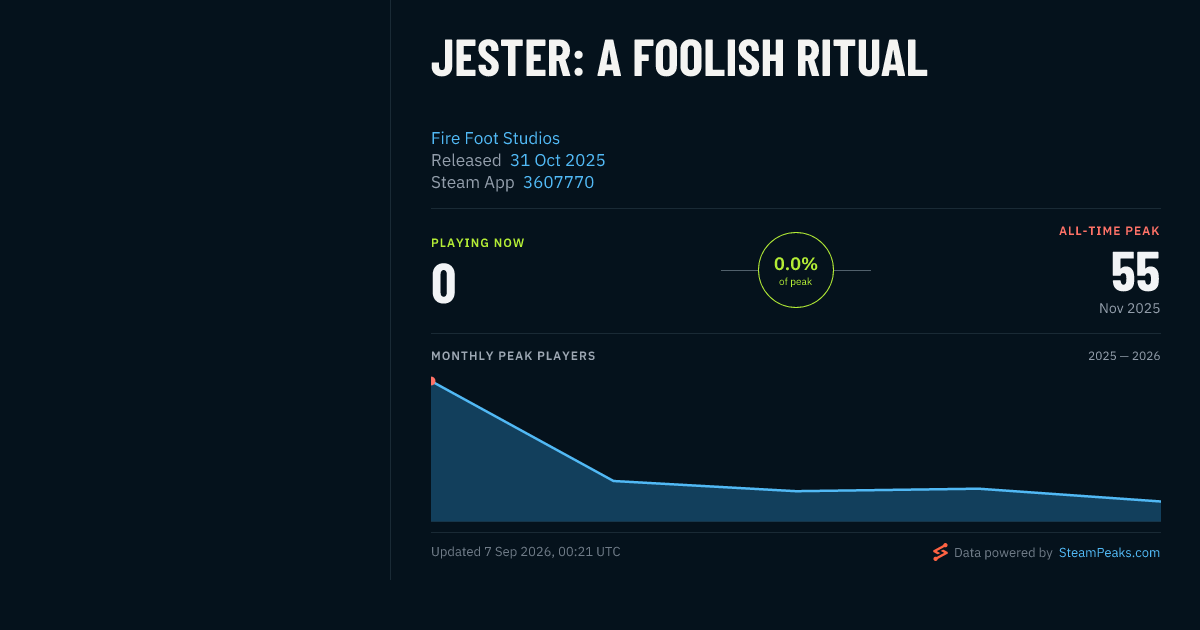Click the red peak marker on chart
Screen dimensions: 1200x630
433,381
